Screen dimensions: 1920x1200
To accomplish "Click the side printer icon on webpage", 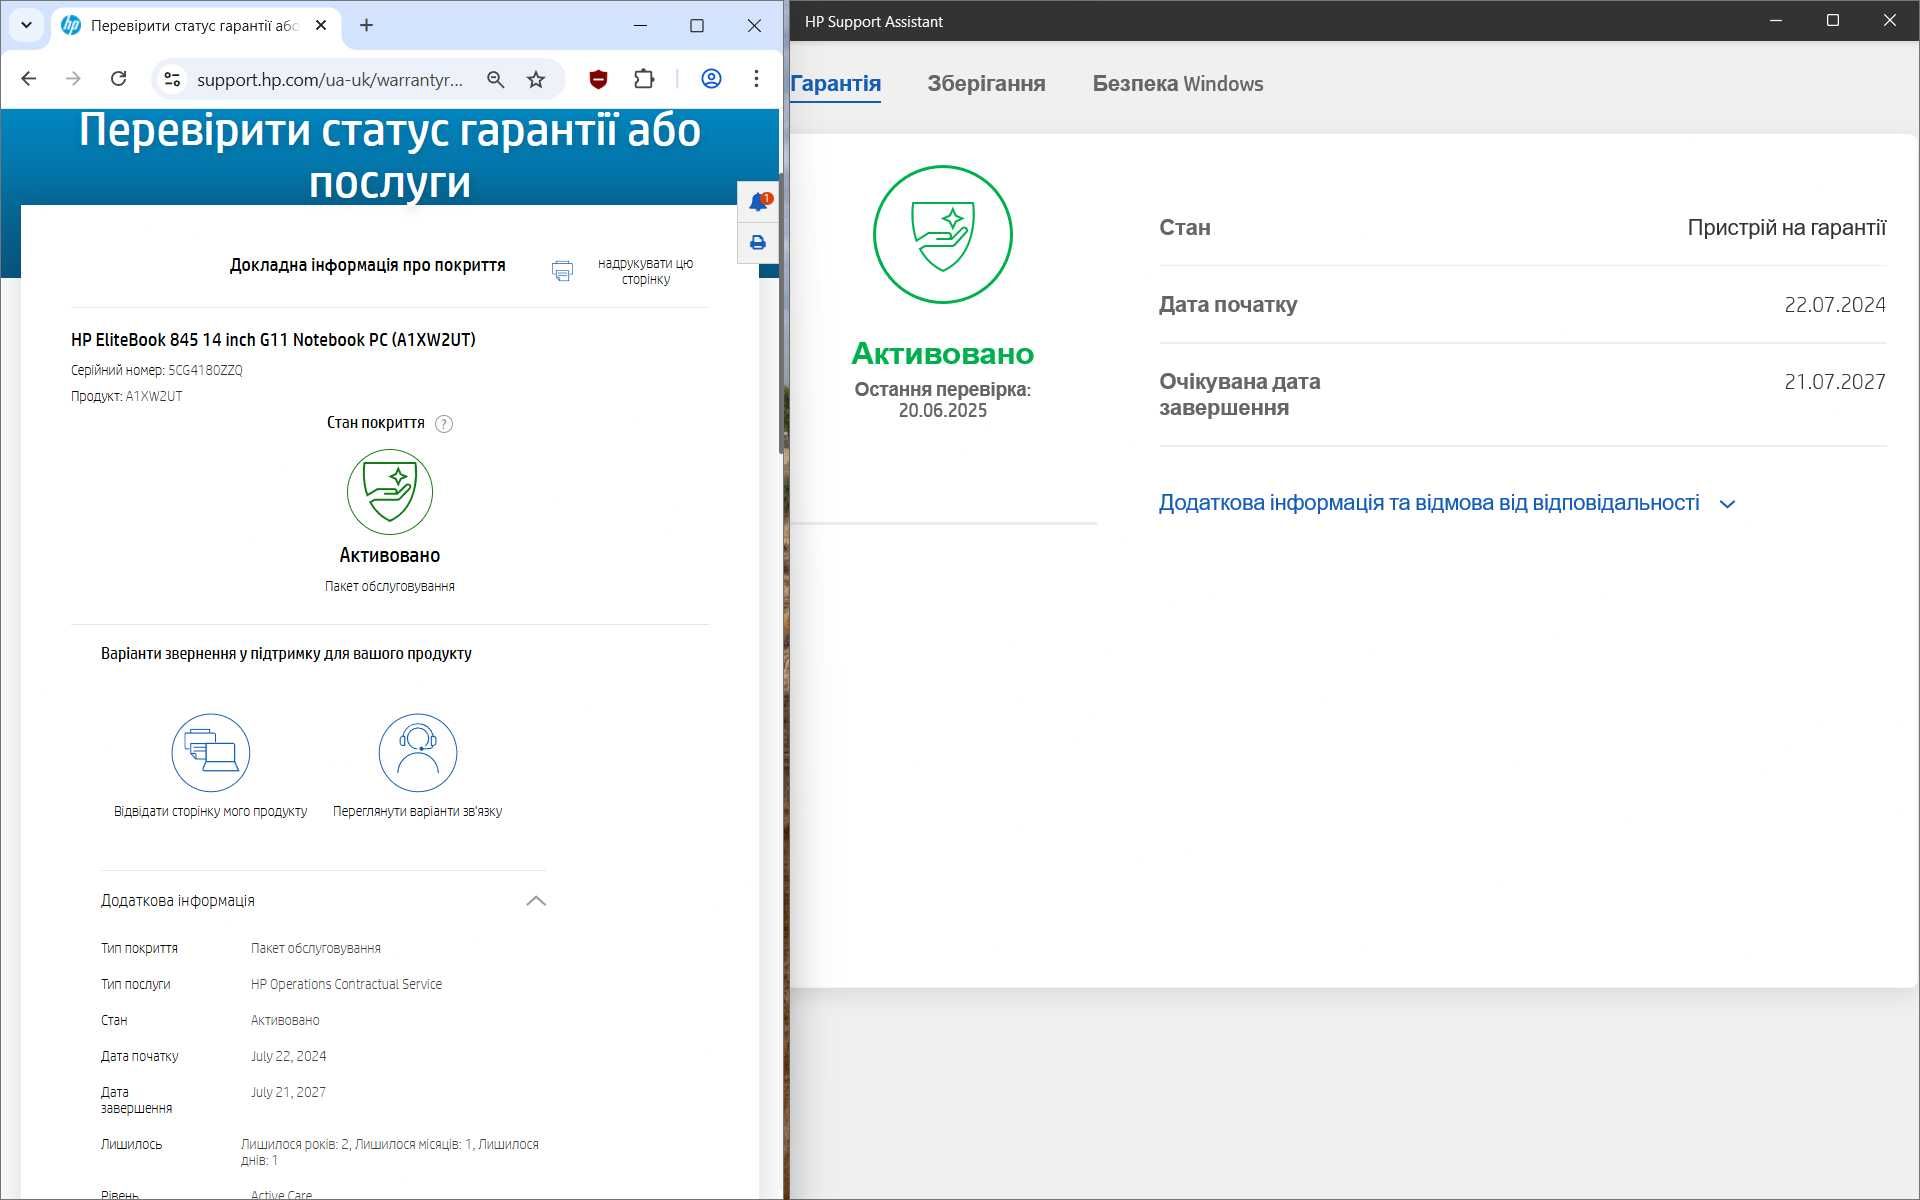I will click(x=758, y=243).
